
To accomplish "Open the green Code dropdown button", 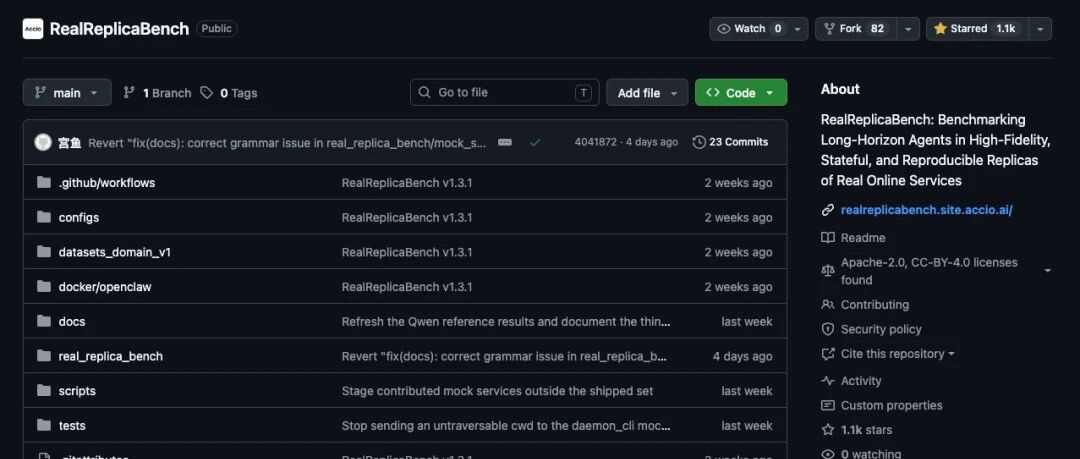I will 740,92.
